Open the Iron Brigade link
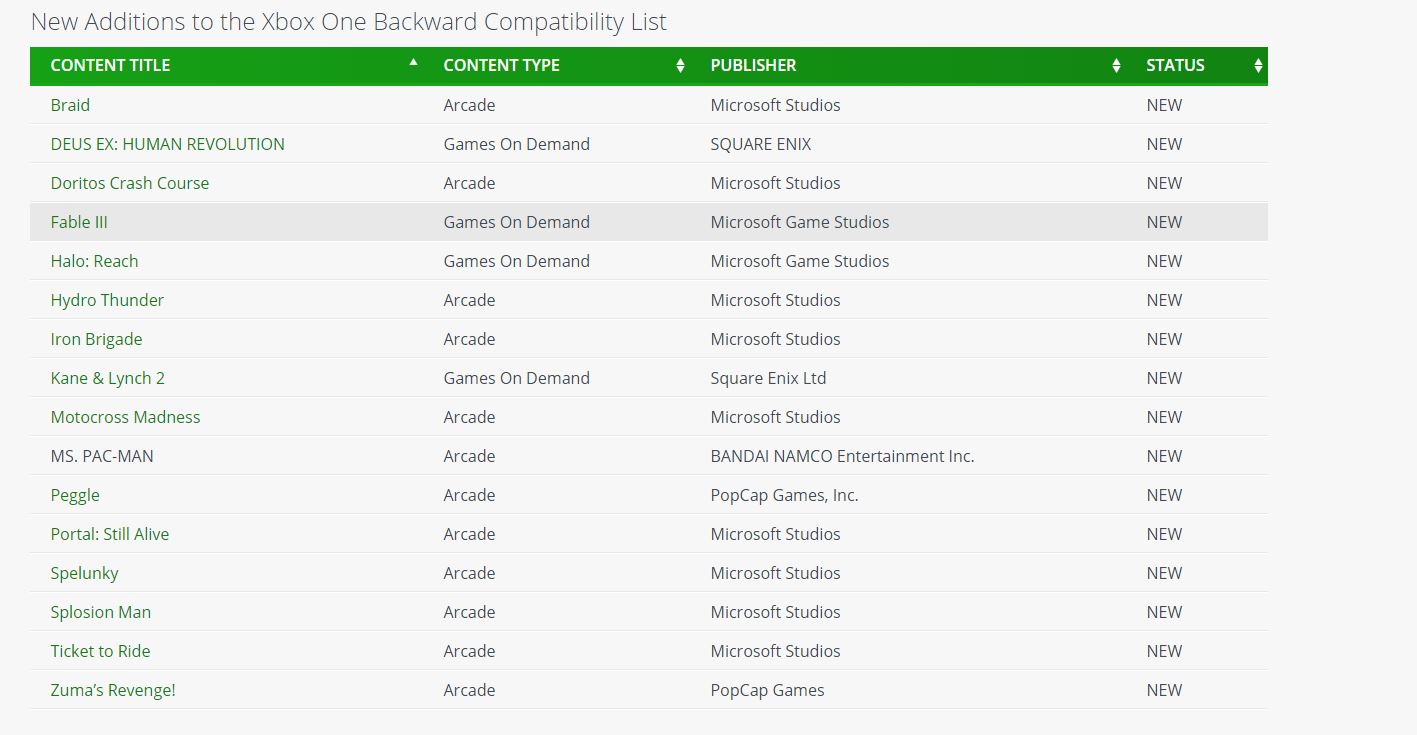The height and width of the screenshot is (735, 1417). click(x=96, y=339)
